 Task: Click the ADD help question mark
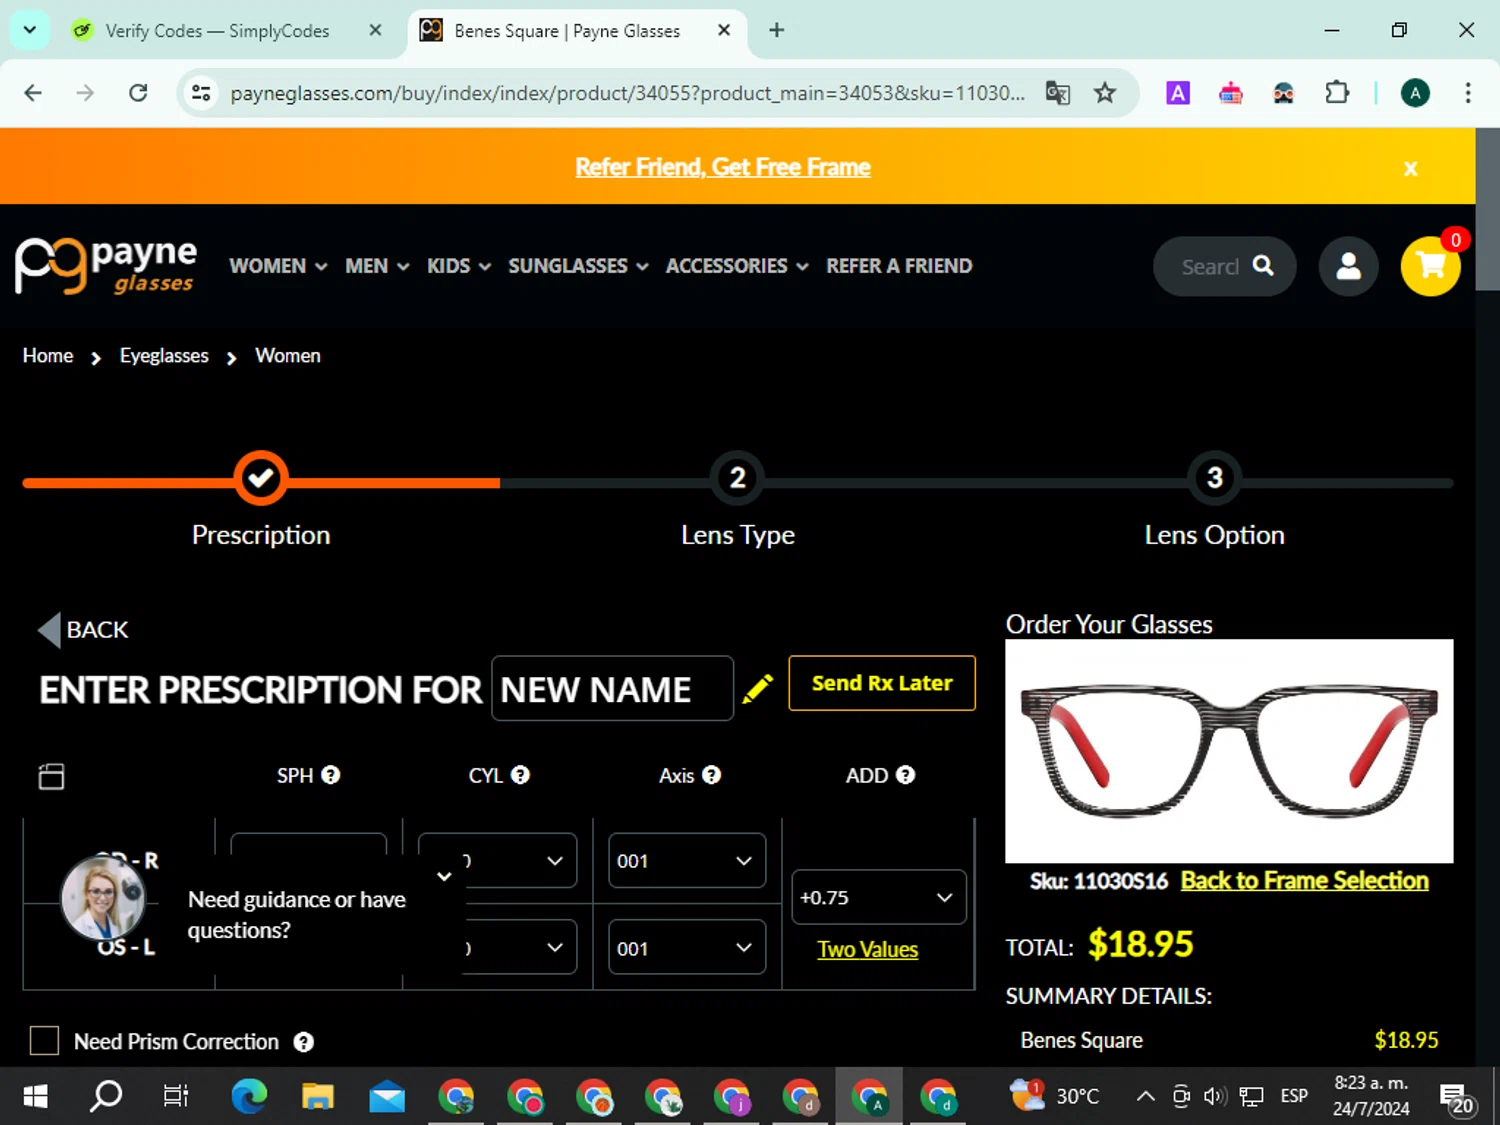(905, 775)
